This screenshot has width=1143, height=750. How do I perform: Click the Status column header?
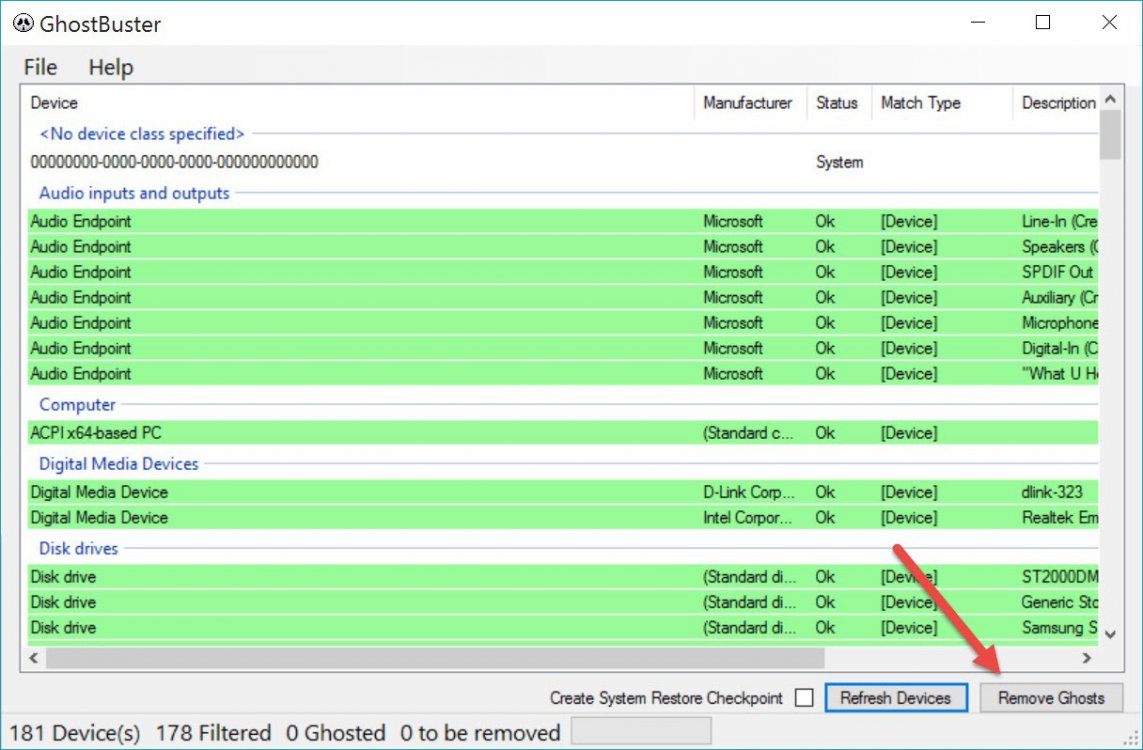(837, 103)
